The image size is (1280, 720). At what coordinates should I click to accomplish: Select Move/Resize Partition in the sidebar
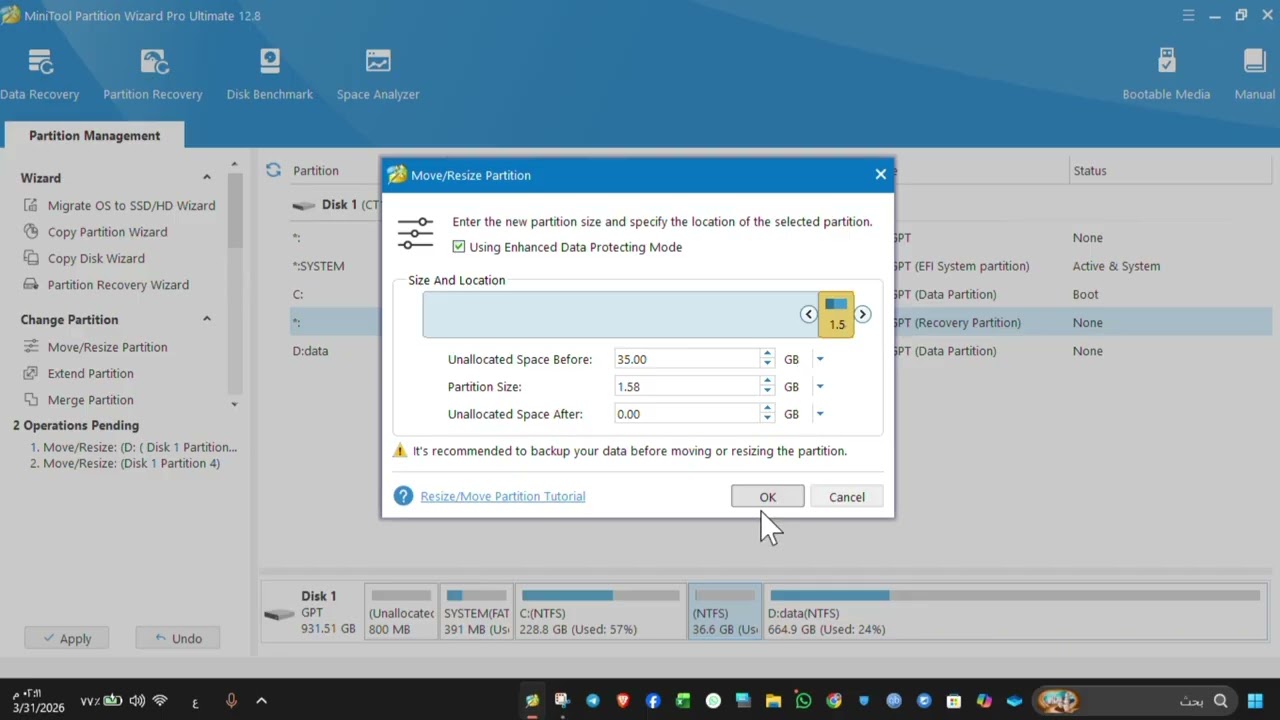click(96, 347)
